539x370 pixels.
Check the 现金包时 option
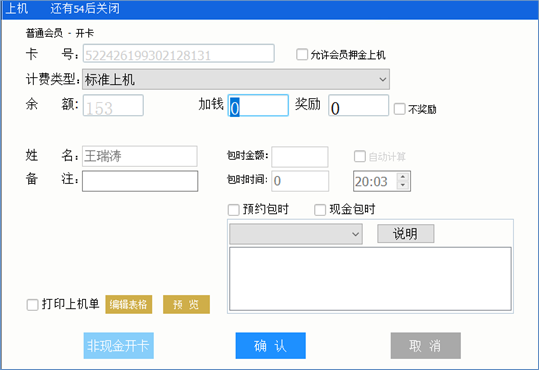320,209
